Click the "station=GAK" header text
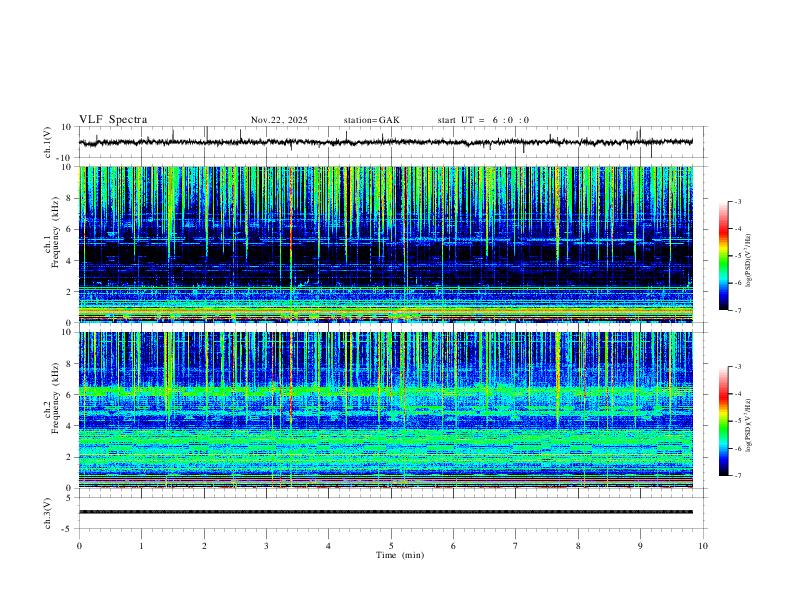Screen dimensions: 792x612 [x=372, y=120]
